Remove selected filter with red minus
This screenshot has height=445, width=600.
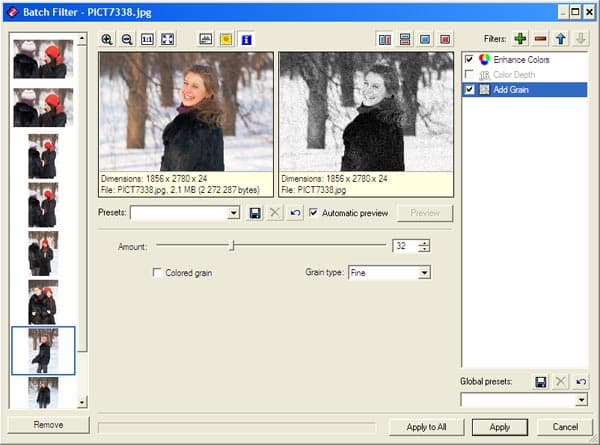tap(540, 39)
